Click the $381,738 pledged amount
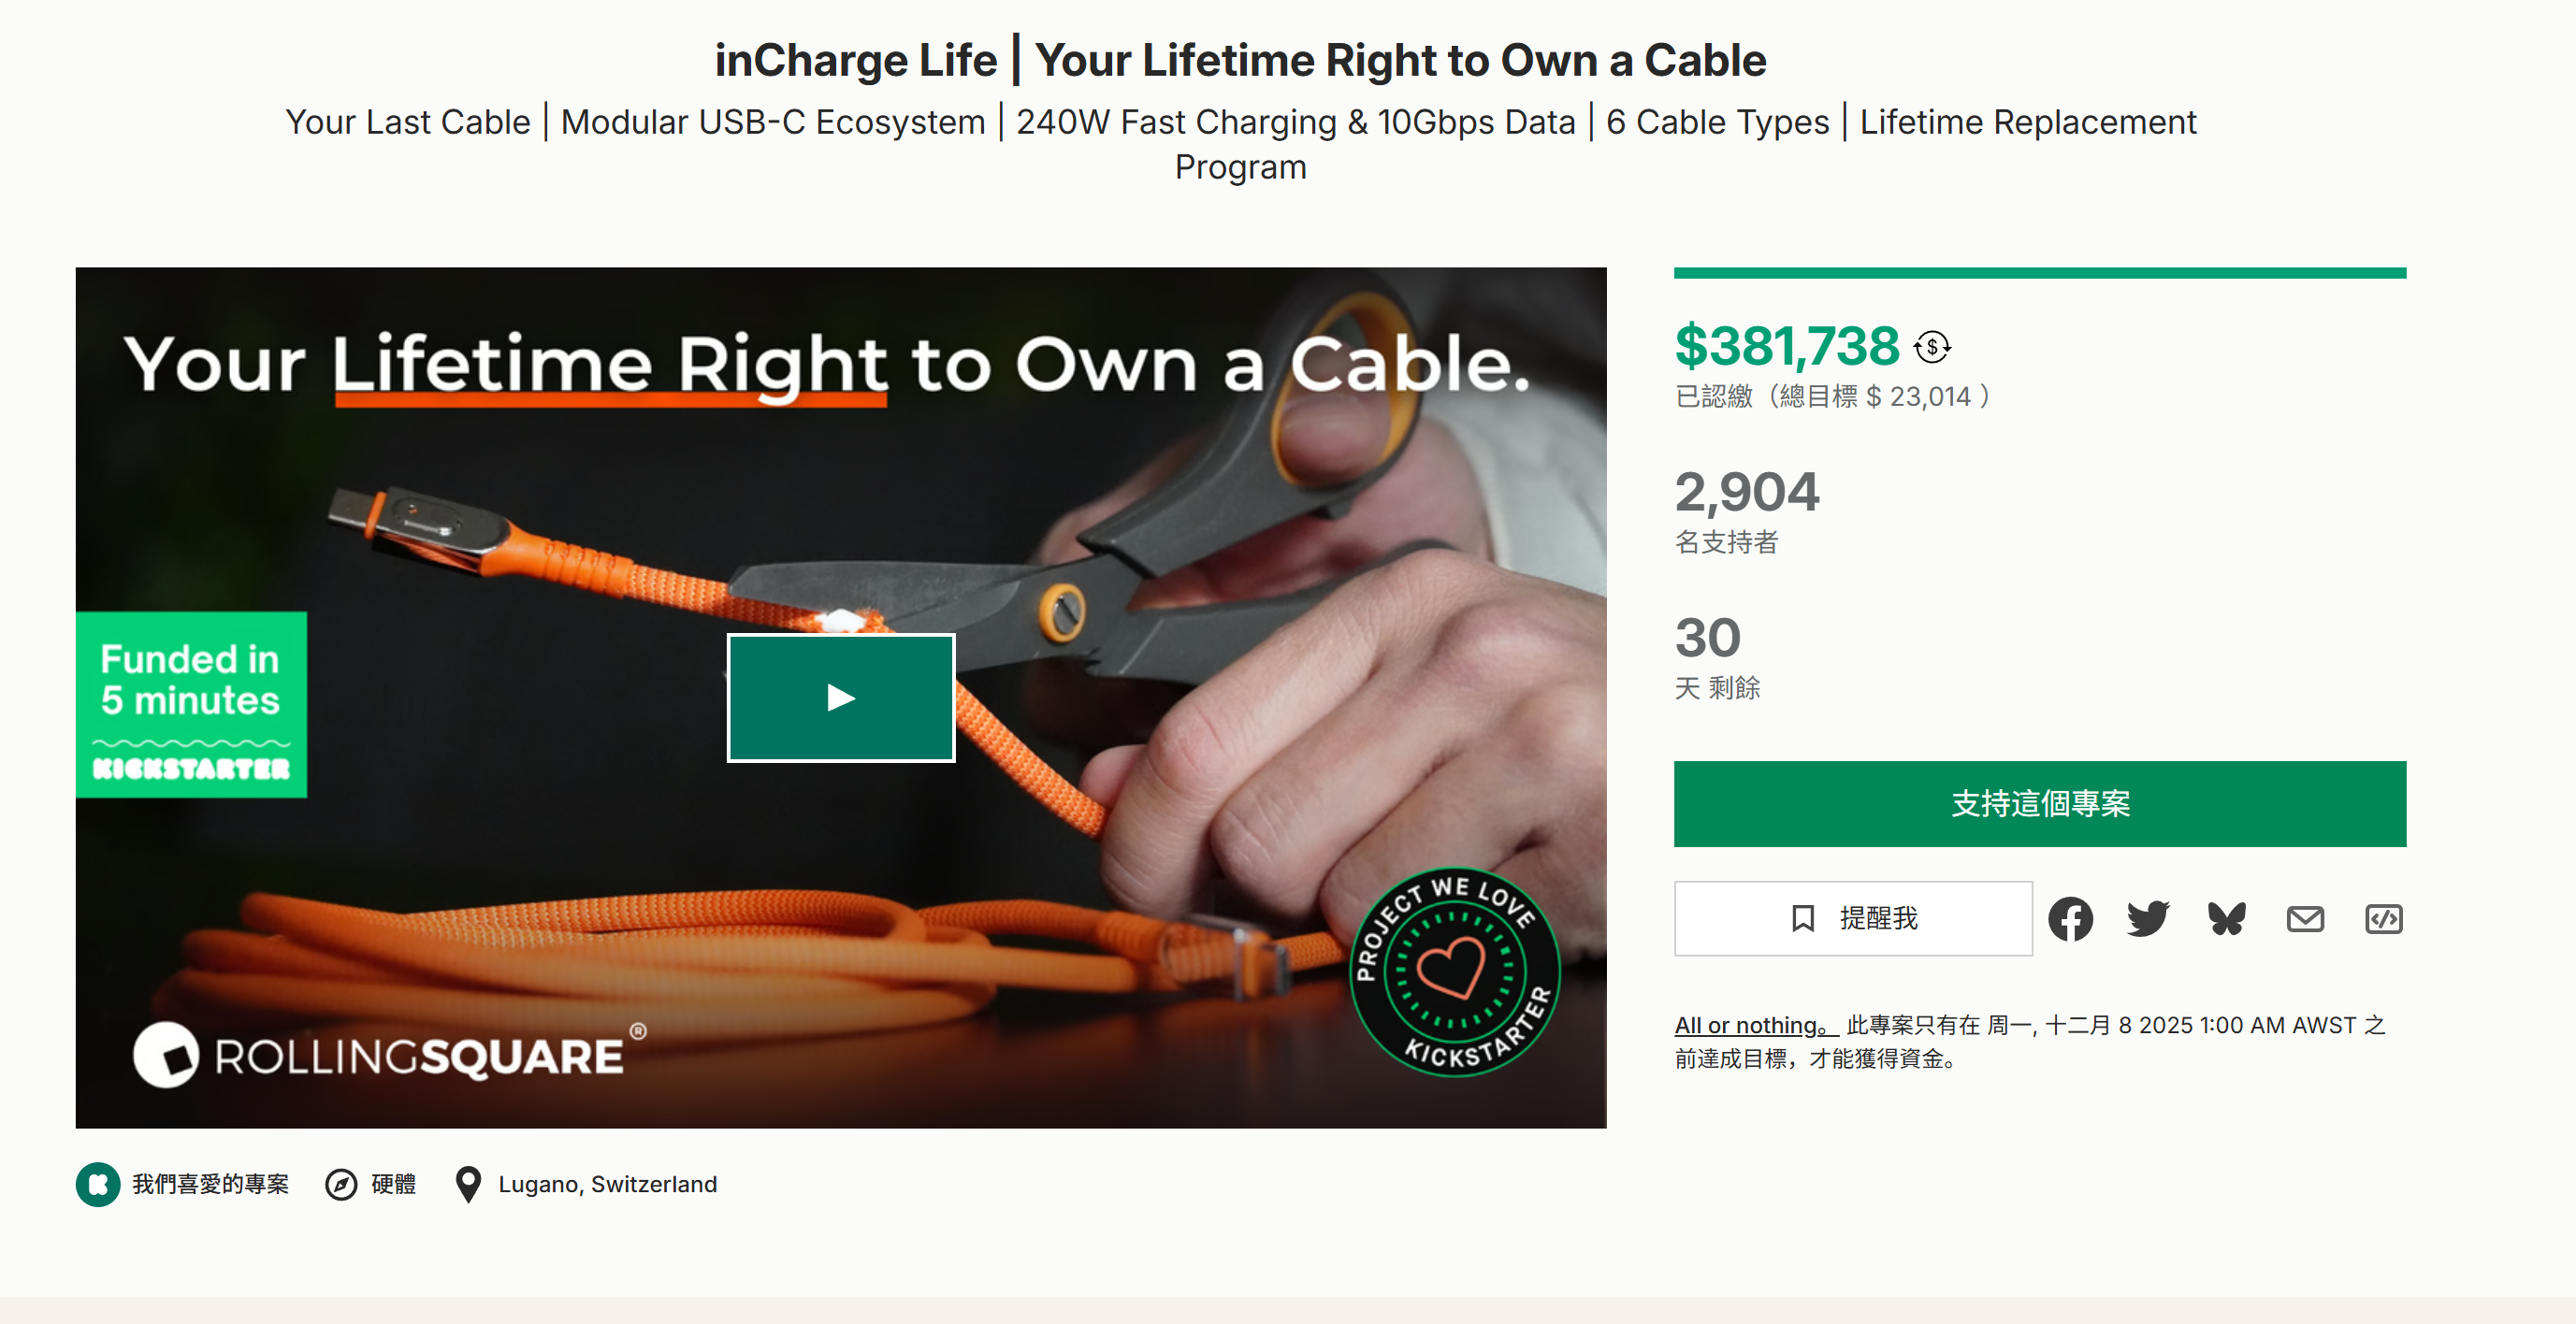This screenshot has height=1324, width=2576. pos(1787,347)
